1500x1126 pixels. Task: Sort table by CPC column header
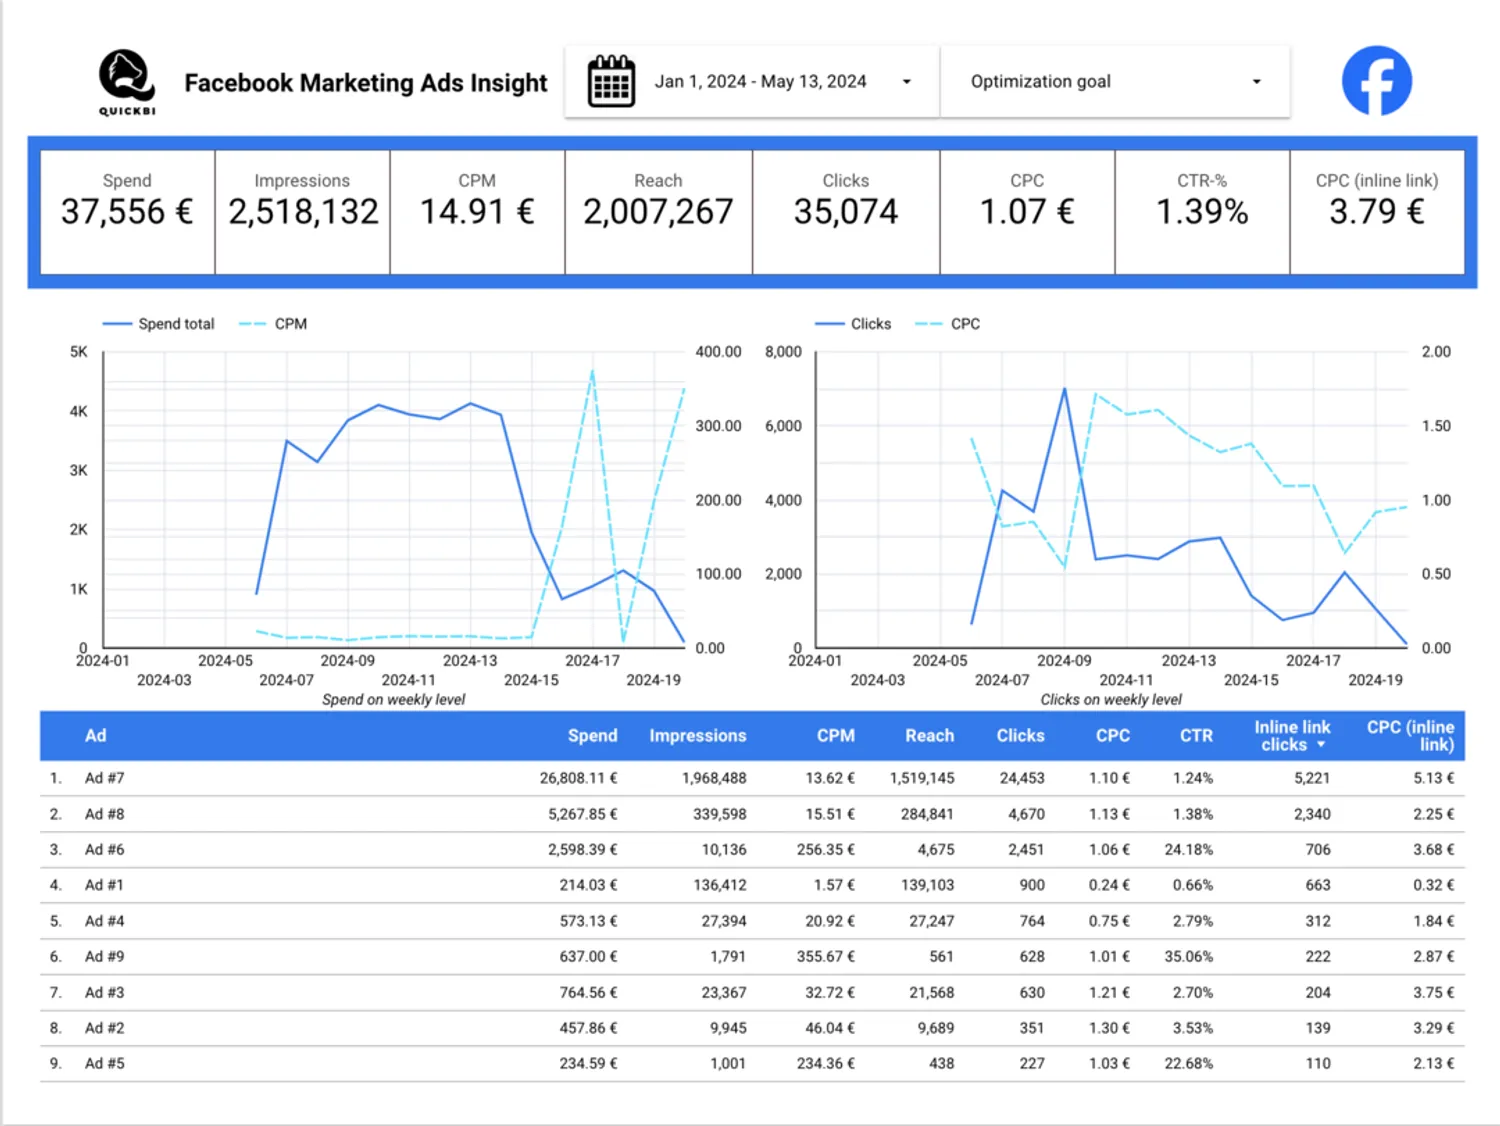pos(1112,736)
